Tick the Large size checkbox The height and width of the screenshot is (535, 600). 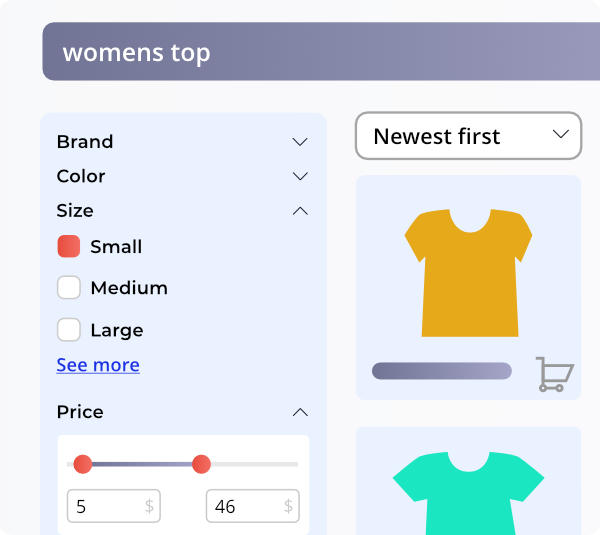click(x=69, y=329)
